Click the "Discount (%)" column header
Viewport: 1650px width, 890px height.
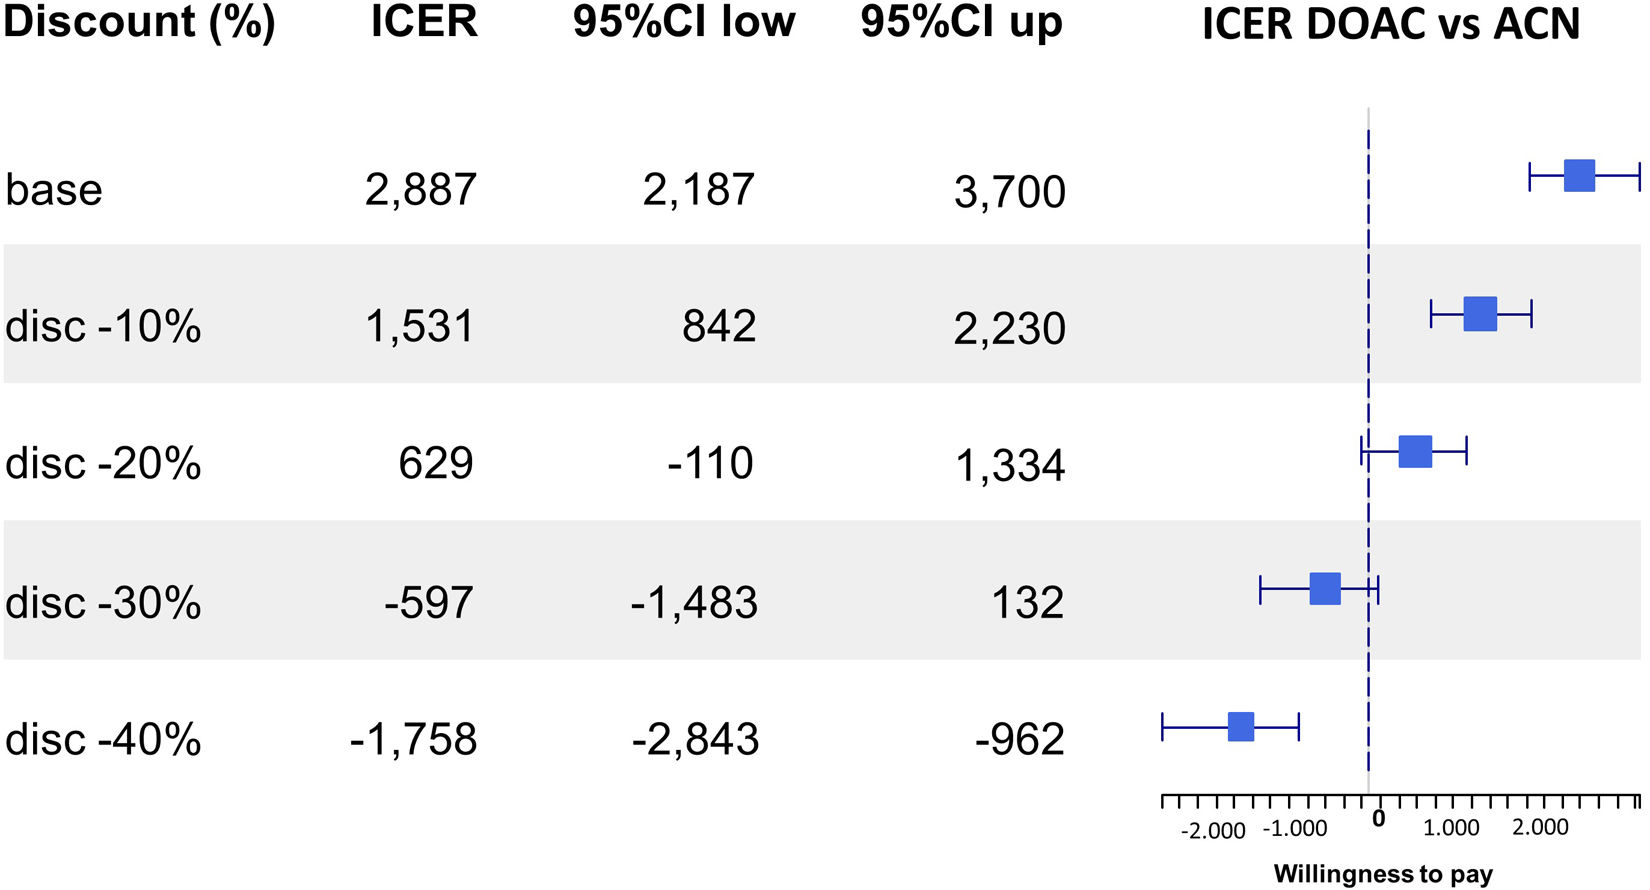(139, 22)
